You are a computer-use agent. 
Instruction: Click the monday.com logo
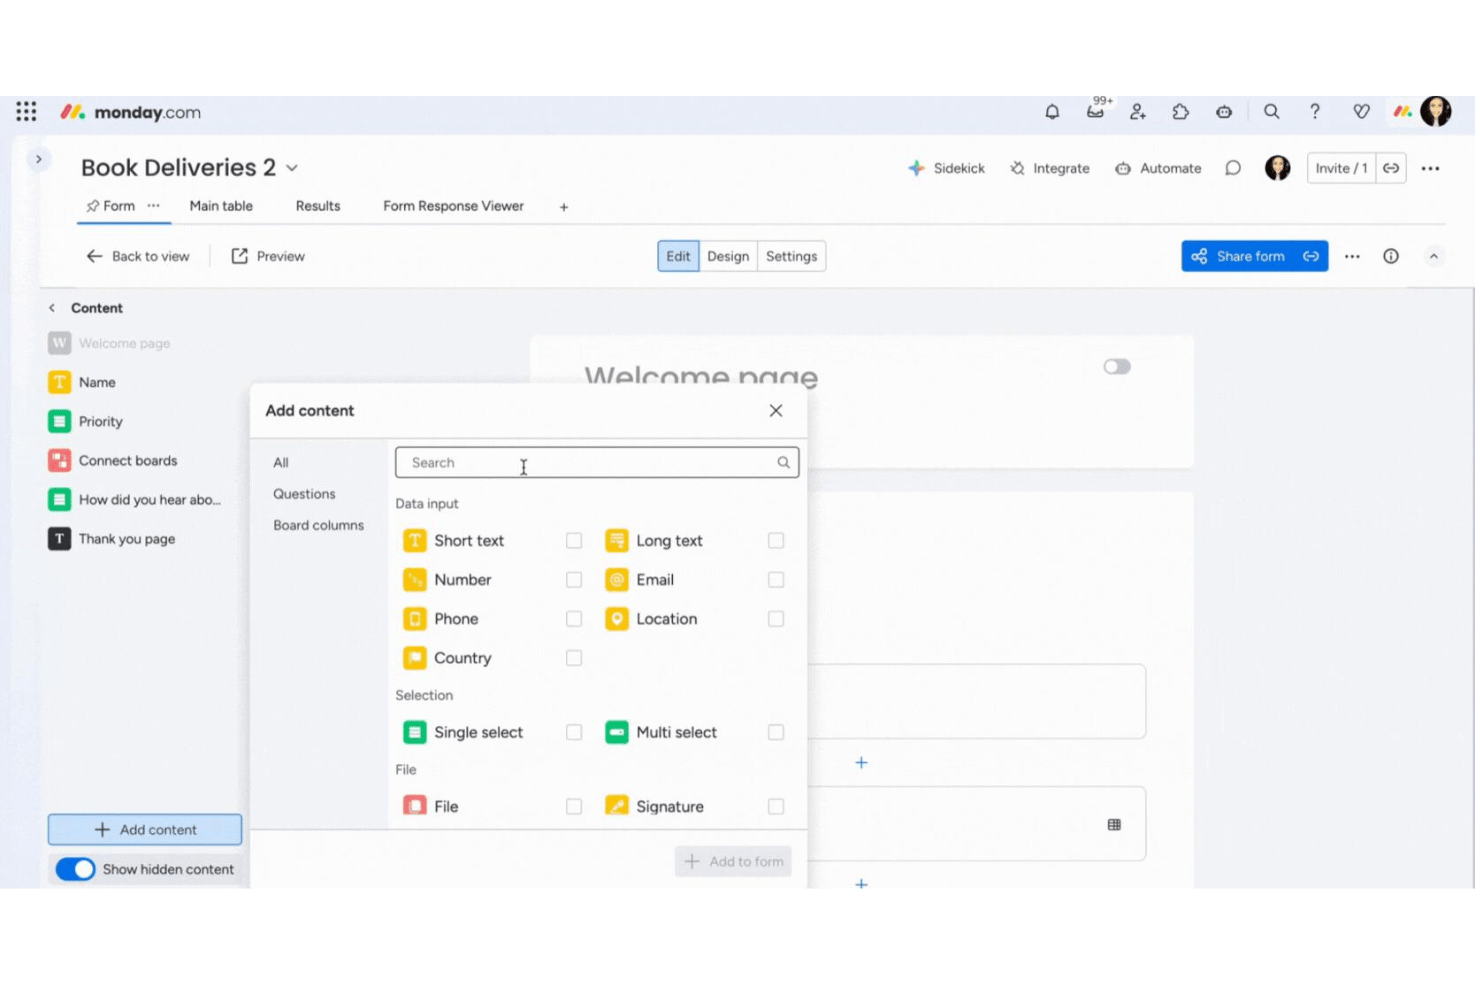[131, 112]
